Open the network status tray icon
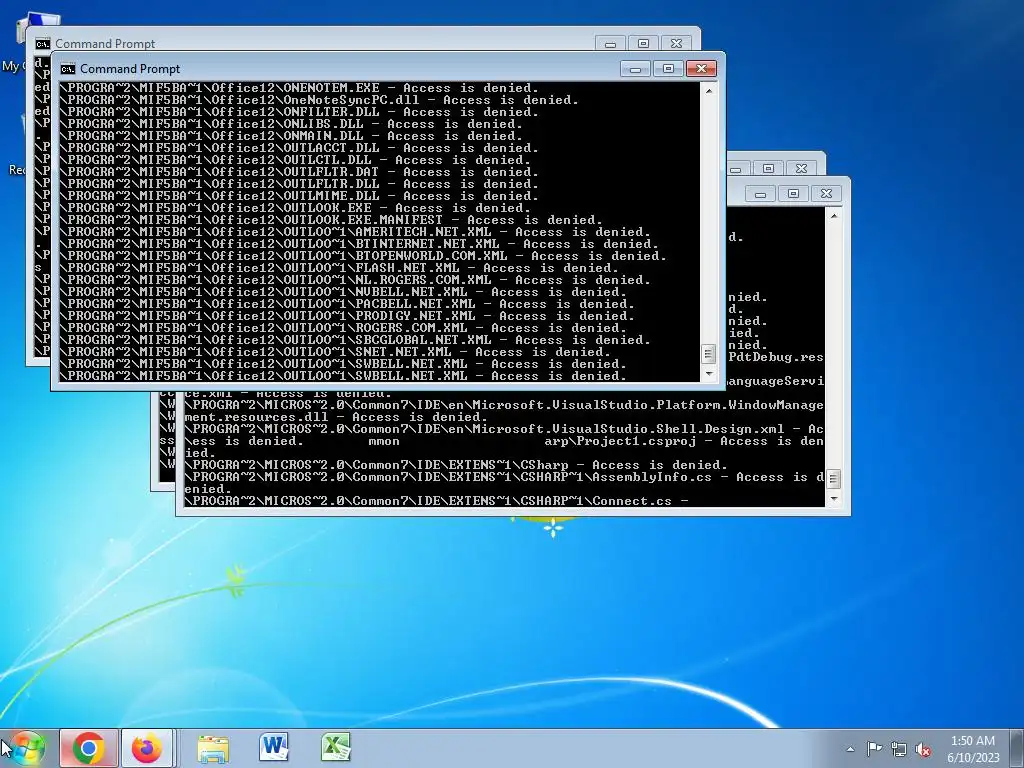The height and width of the screenshot is (768, 1024). click(899, 749)
